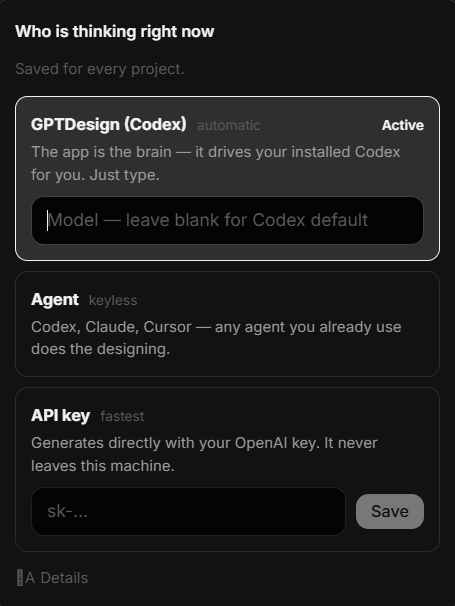Select the GPTDesign (Codex) option title
This screenshot has height=606, width=455.
pyautogui.click(x=109, y=124)
